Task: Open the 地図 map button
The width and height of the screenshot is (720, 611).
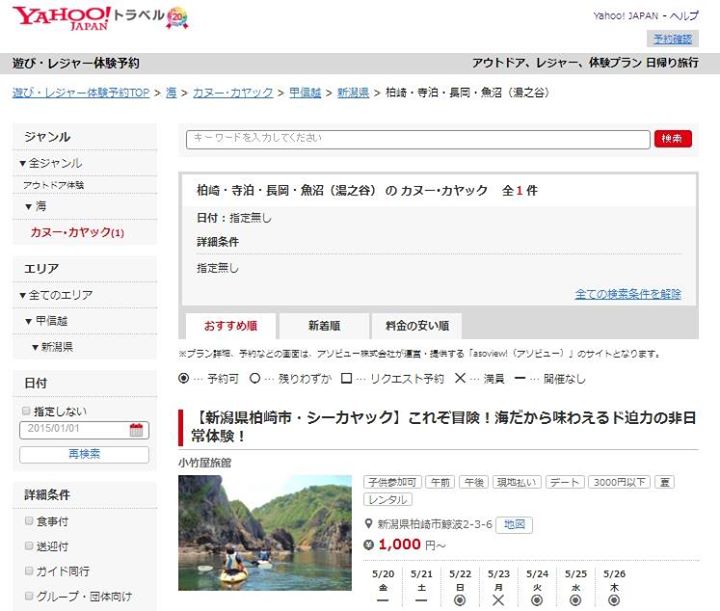Action: click(514, 524)
